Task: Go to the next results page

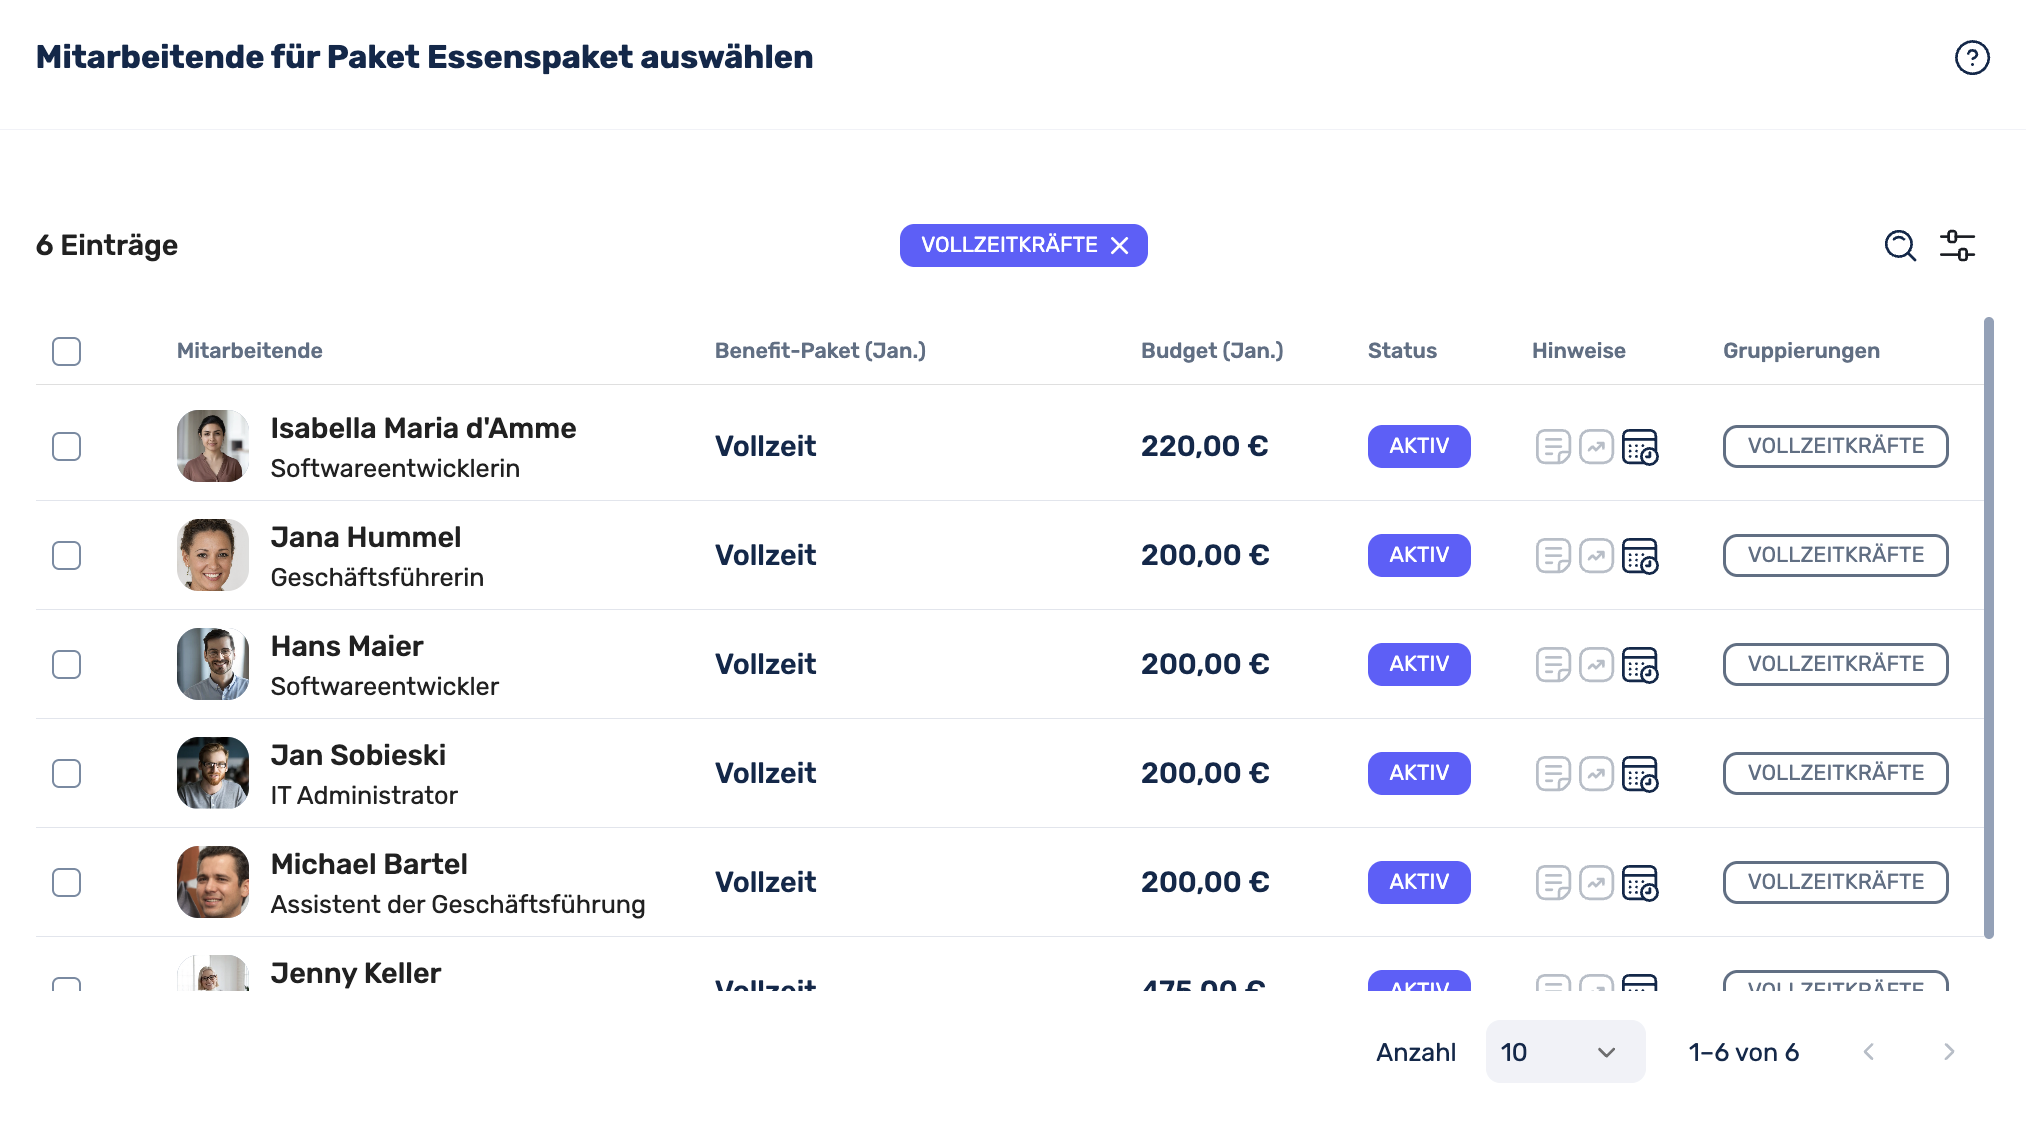Action: tap(1949, 1052)
